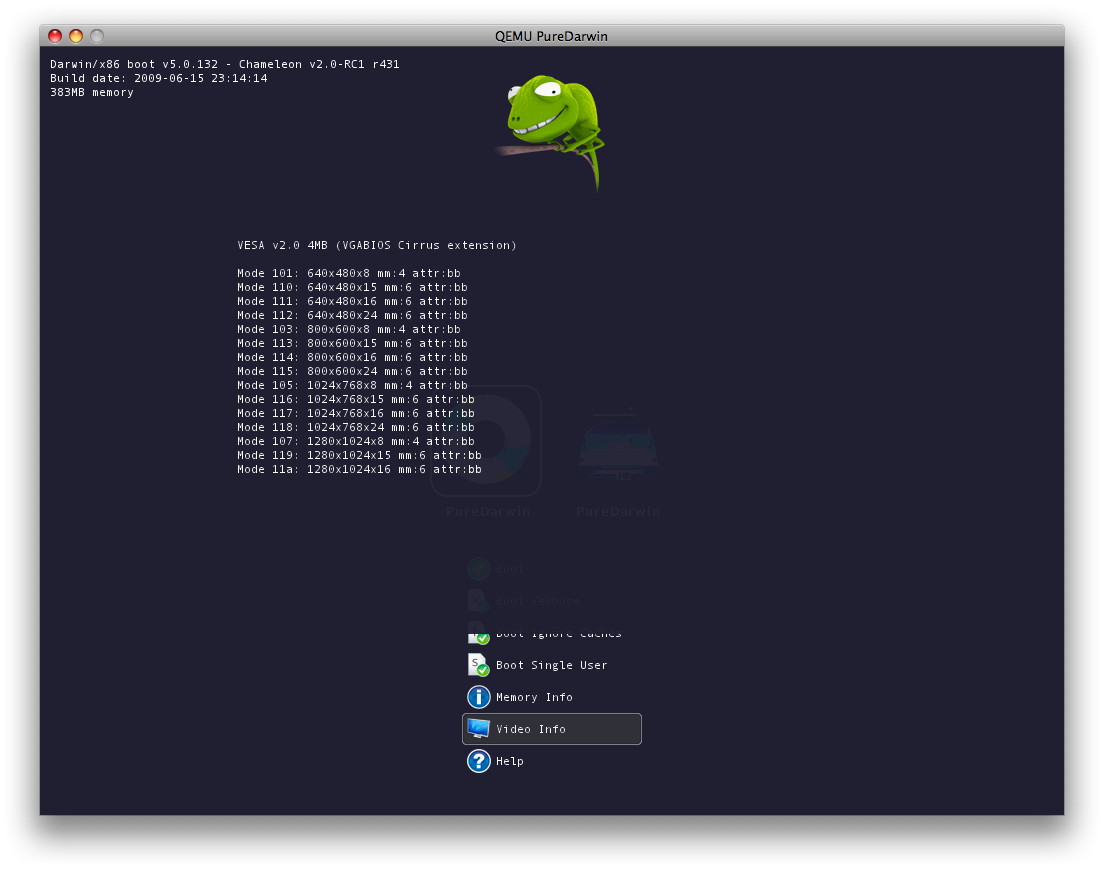Click the line Mode 114: 800x600x16
1104x870 pixels.
coord(352,358)
